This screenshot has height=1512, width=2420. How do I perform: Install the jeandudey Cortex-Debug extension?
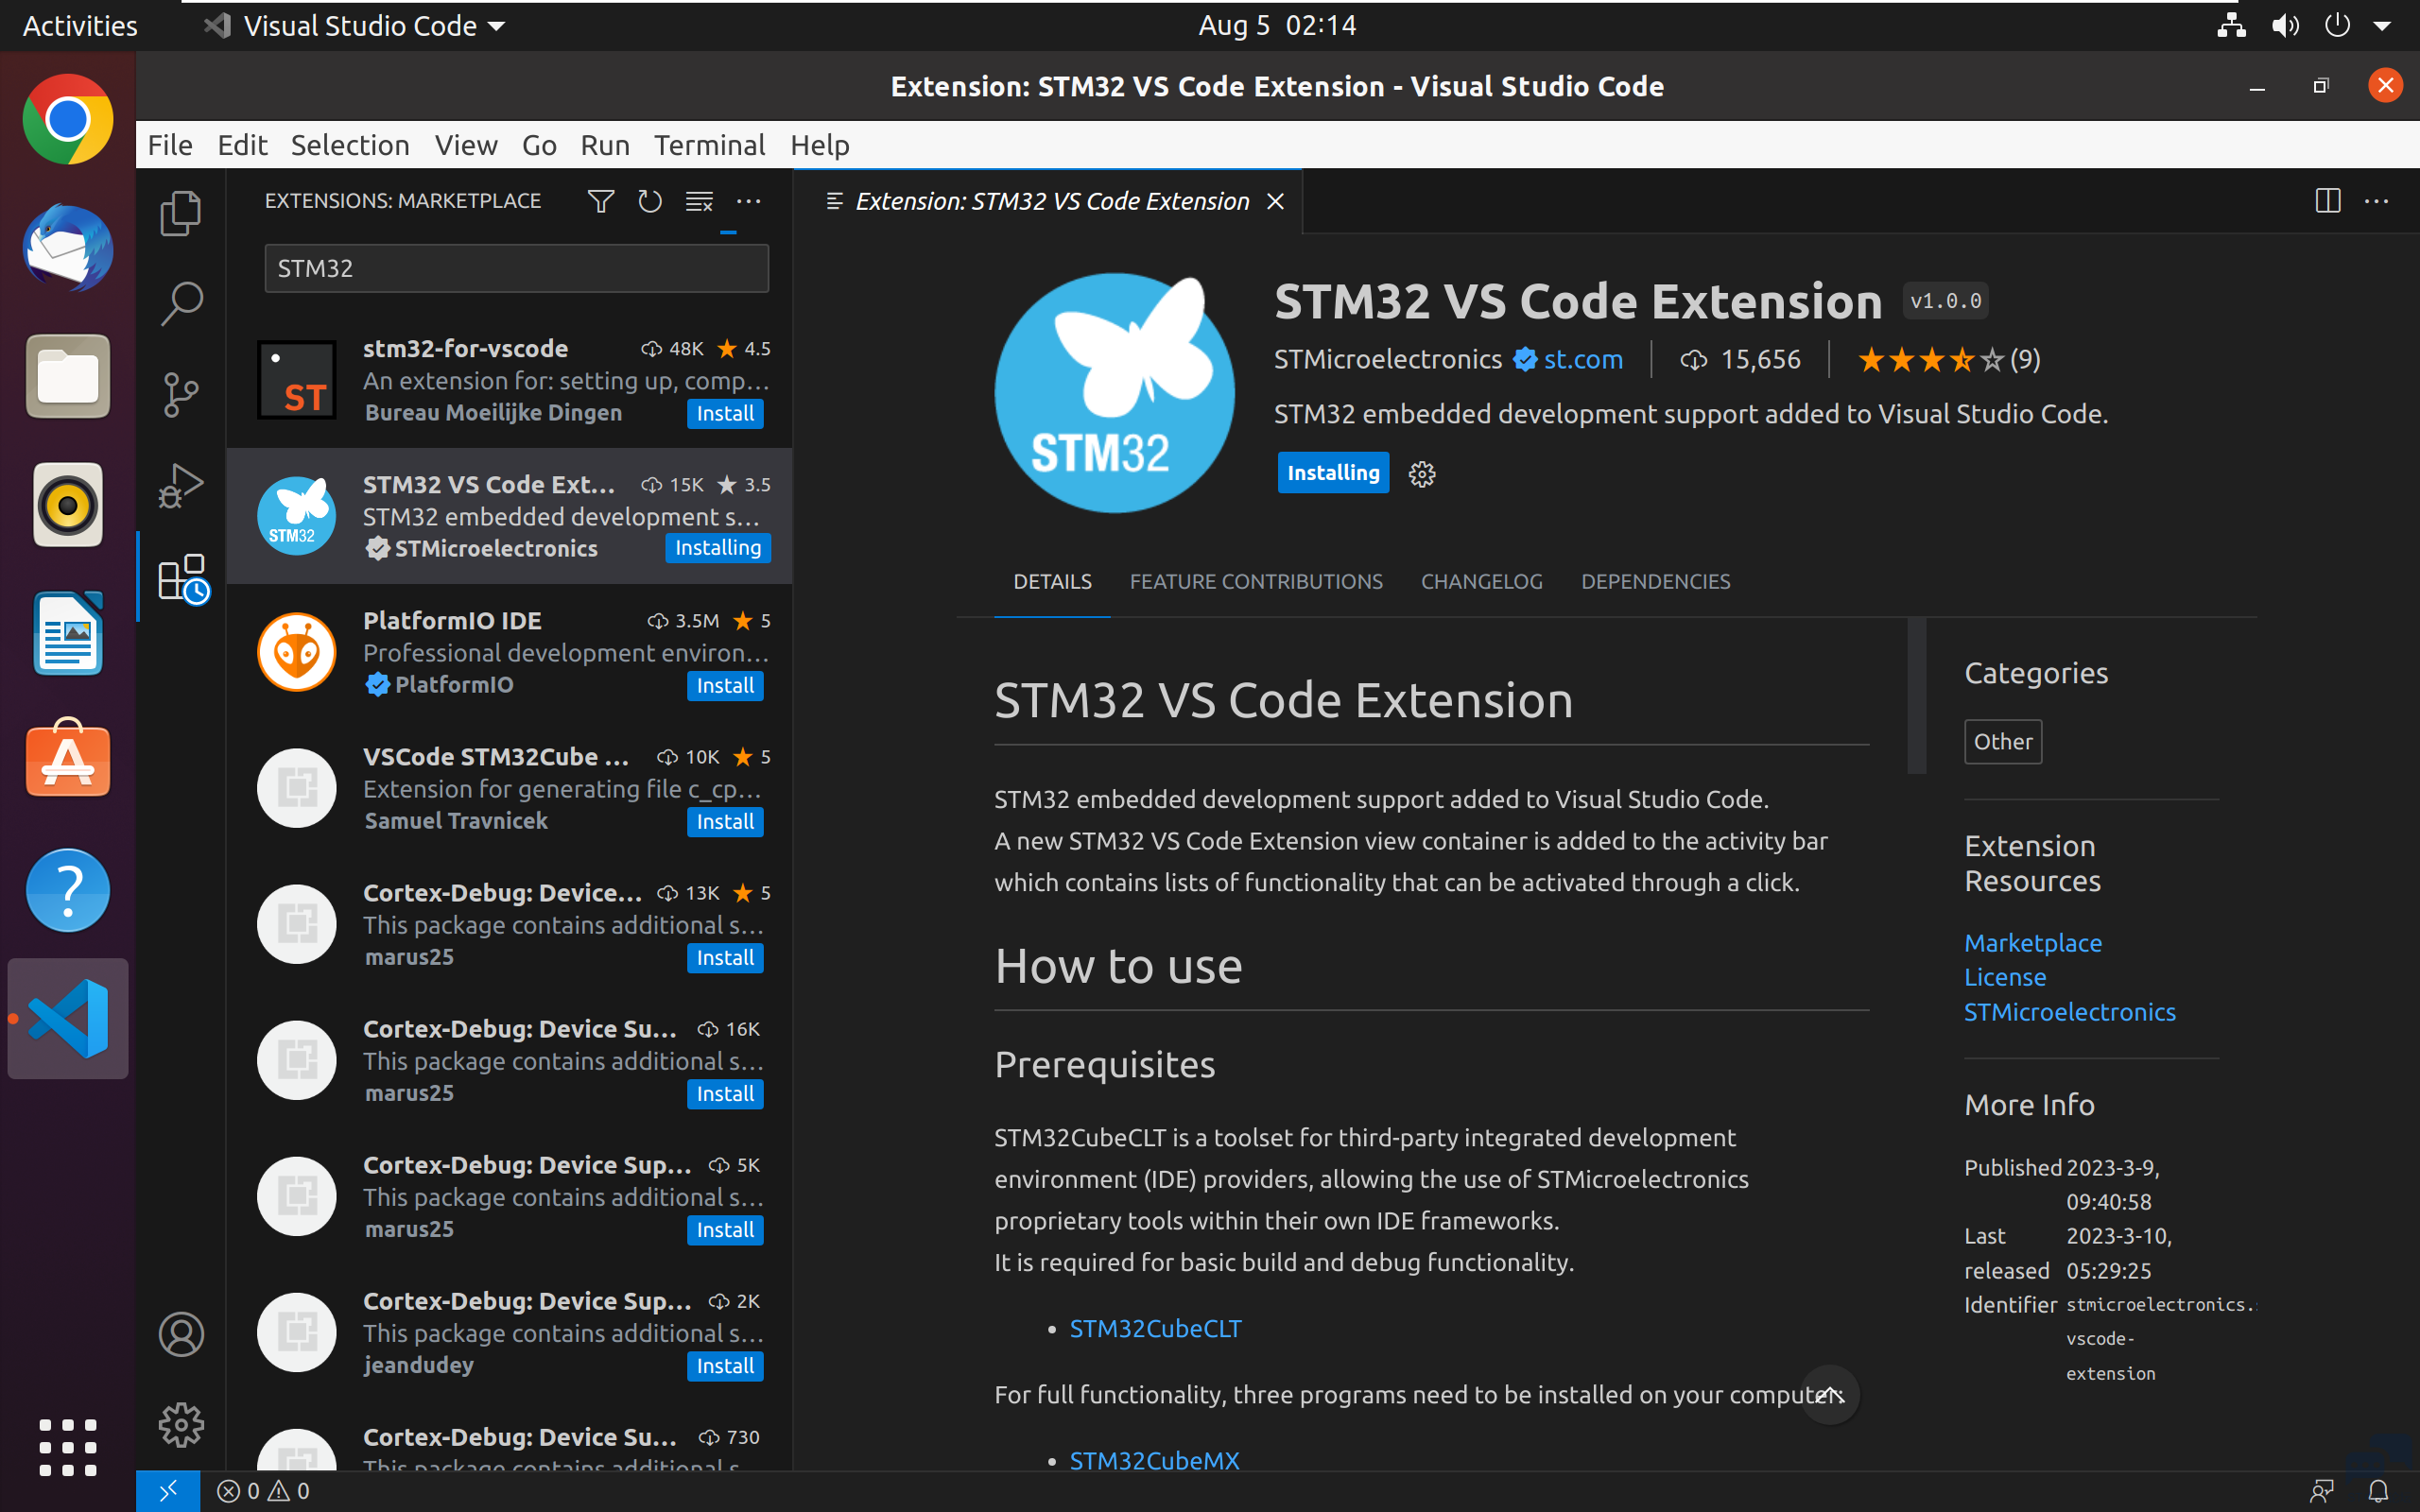coord(725,1365)
